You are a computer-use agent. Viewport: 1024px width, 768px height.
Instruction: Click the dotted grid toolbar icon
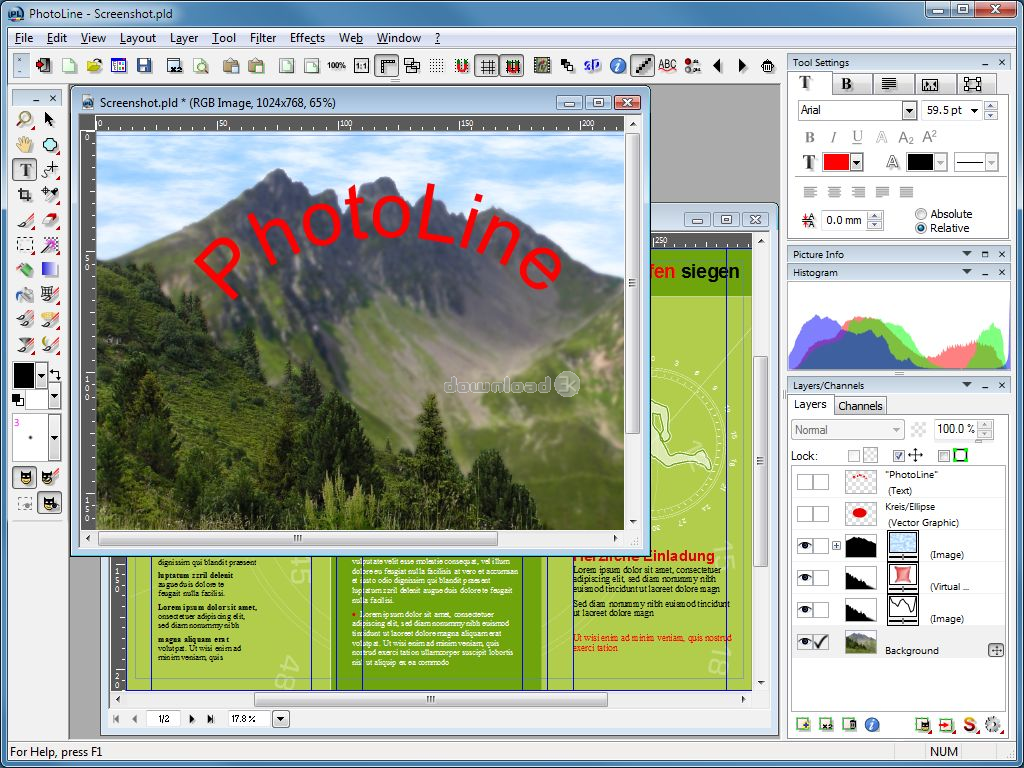tap(437, 65)
